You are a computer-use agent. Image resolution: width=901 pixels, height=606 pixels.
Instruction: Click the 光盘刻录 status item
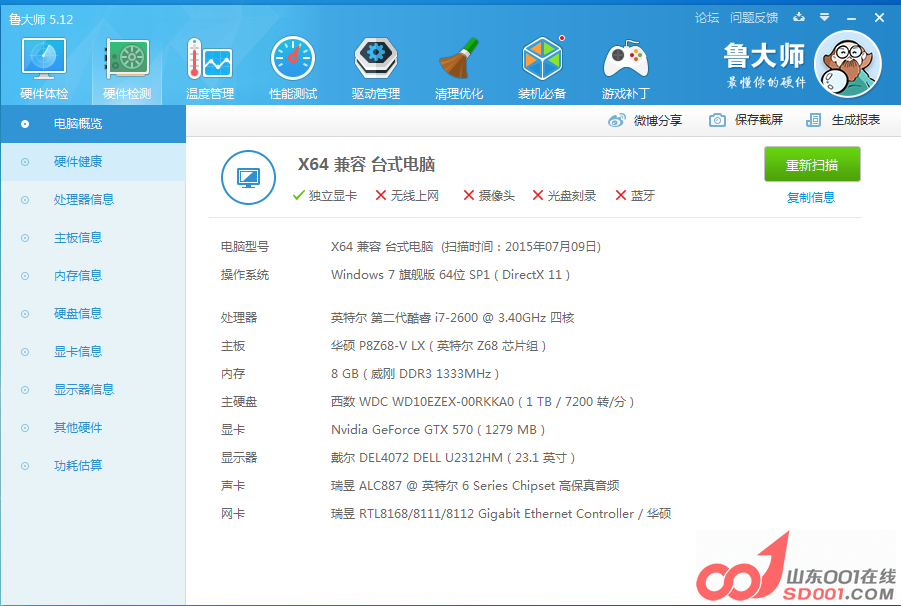tap(564, 196)
